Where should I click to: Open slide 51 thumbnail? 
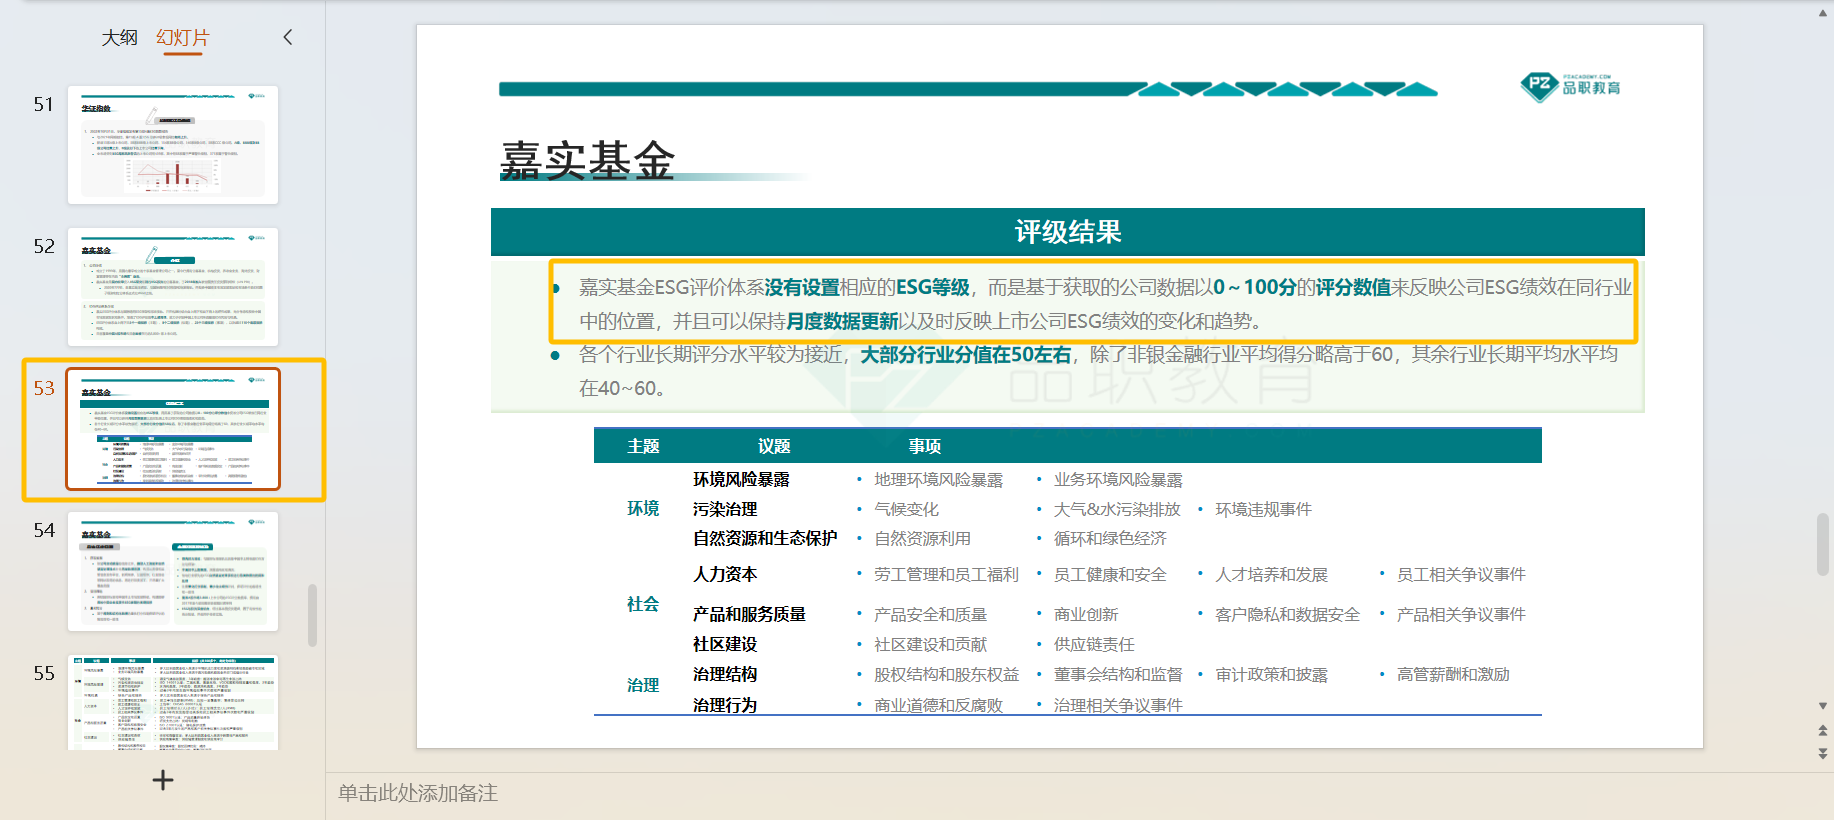coord(173,145)
